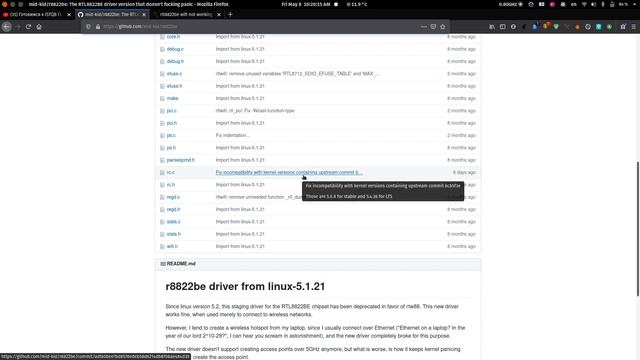Image resolution: width=640 pixels, height=360 pixels.
Task: Open the battery indicator in top bar
Action: (x=612, y=4)
